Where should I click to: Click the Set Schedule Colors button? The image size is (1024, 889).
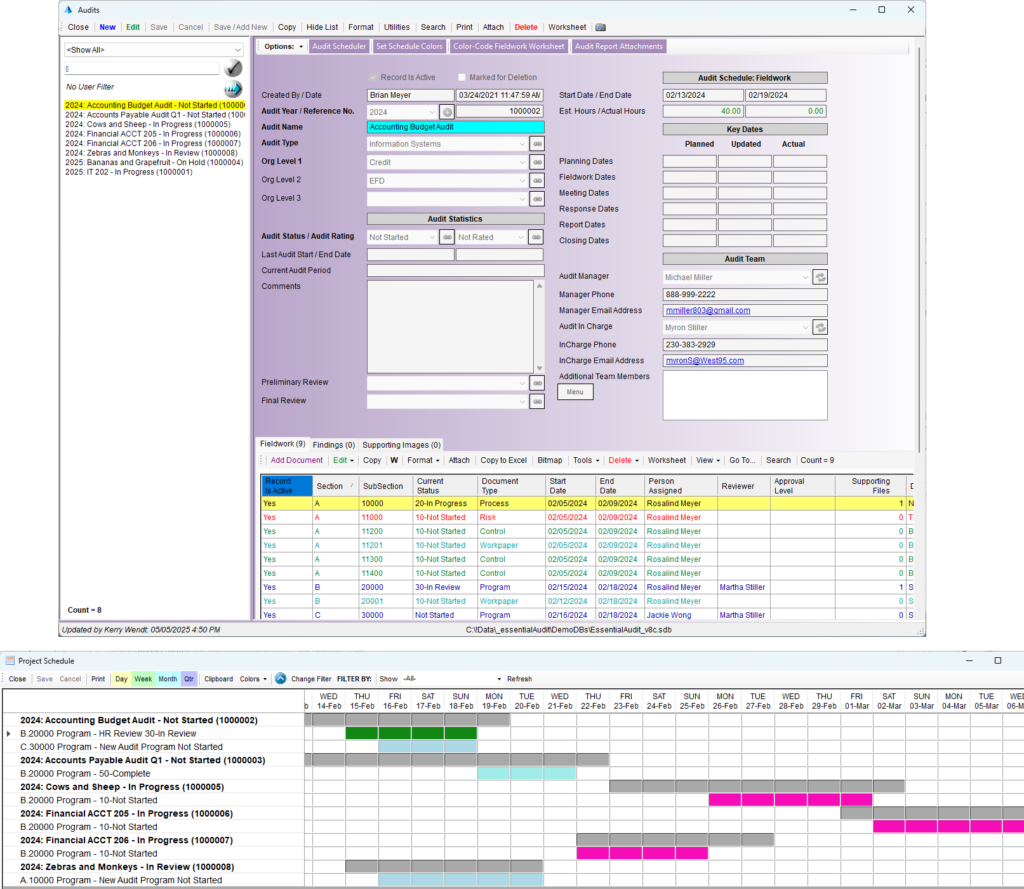pos(409,46)
